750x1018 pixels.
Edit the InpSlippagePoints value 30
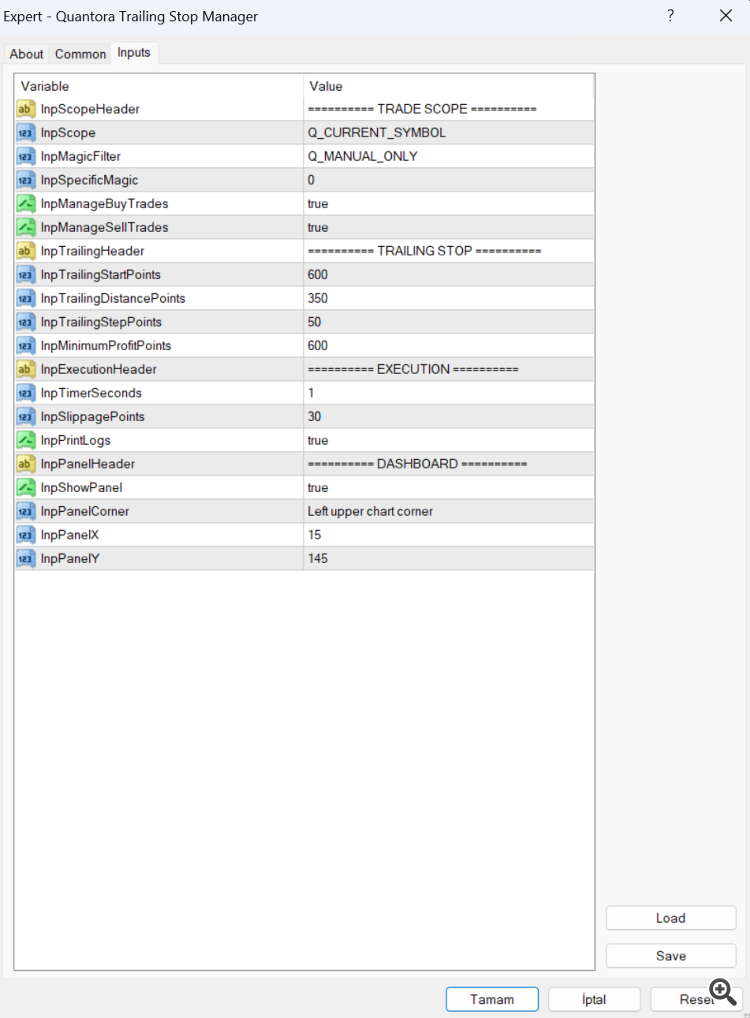click(449, 417)
